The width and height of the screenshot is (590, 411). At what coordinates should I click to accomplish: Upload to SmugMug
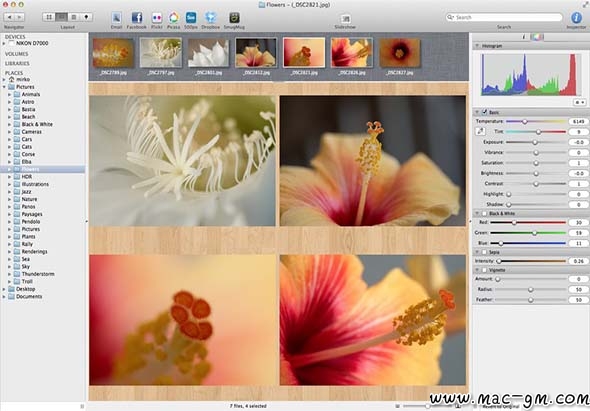pyautogui.click(x=234, y=18)
